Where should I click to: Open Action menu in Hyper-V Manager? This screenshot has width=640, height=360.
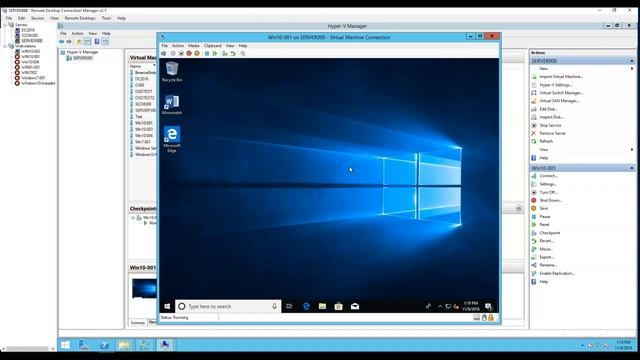point(77,33)
